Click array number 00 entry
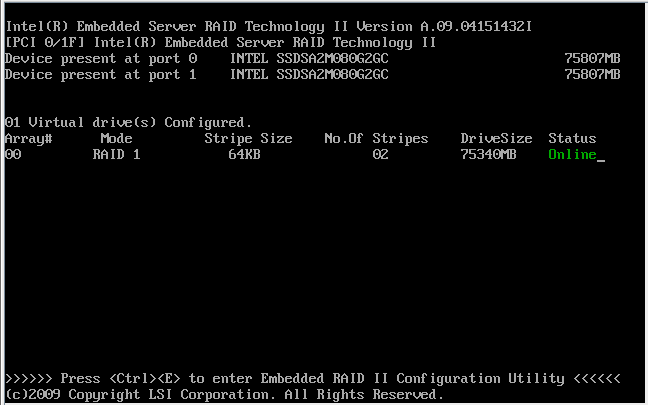 pyautogui.click(x=13, y=155)
